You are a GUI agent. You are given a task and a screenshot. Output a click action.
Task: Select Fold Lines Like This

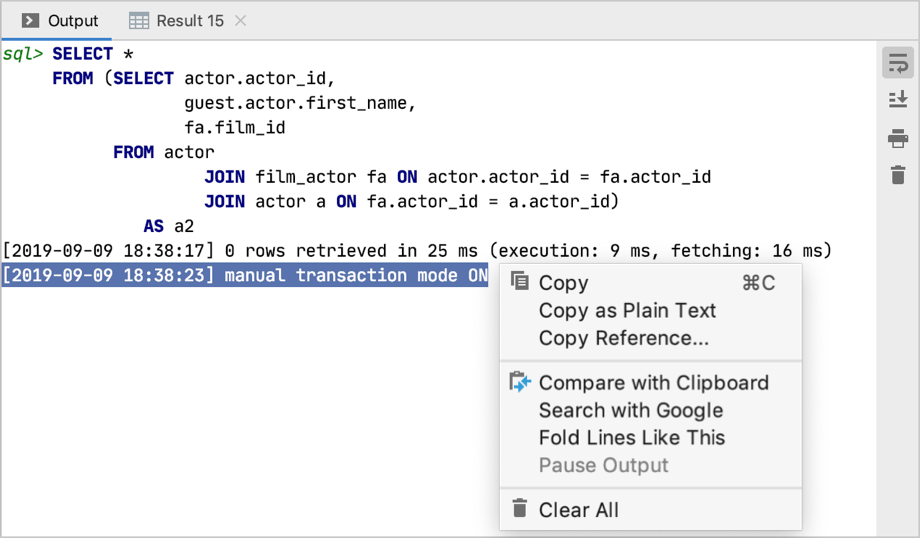tap(631, 437)
